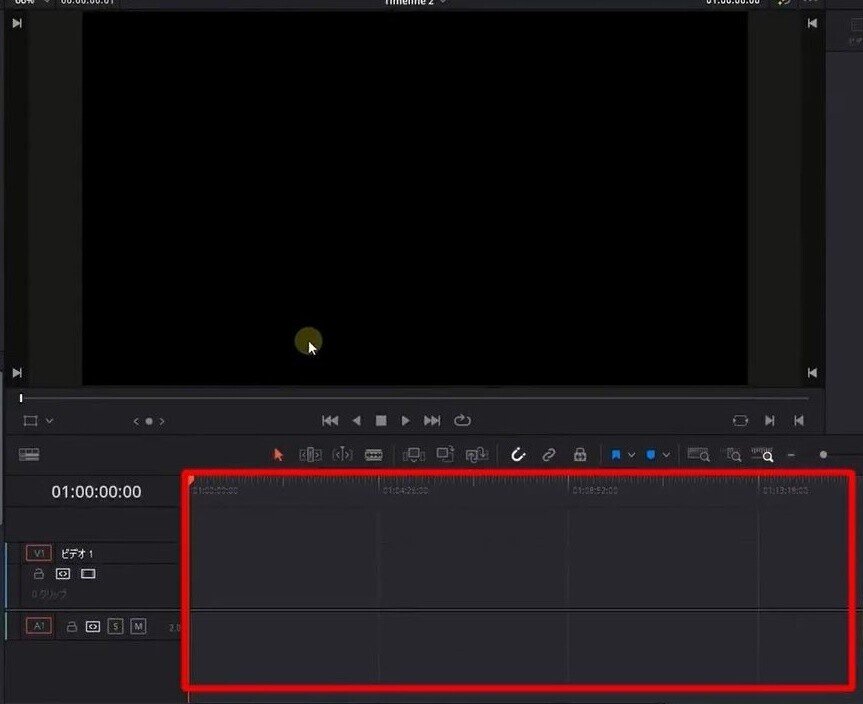Lock the ビデオ 1 video track
Screen dimensions: 863x704
pos(39,574)
